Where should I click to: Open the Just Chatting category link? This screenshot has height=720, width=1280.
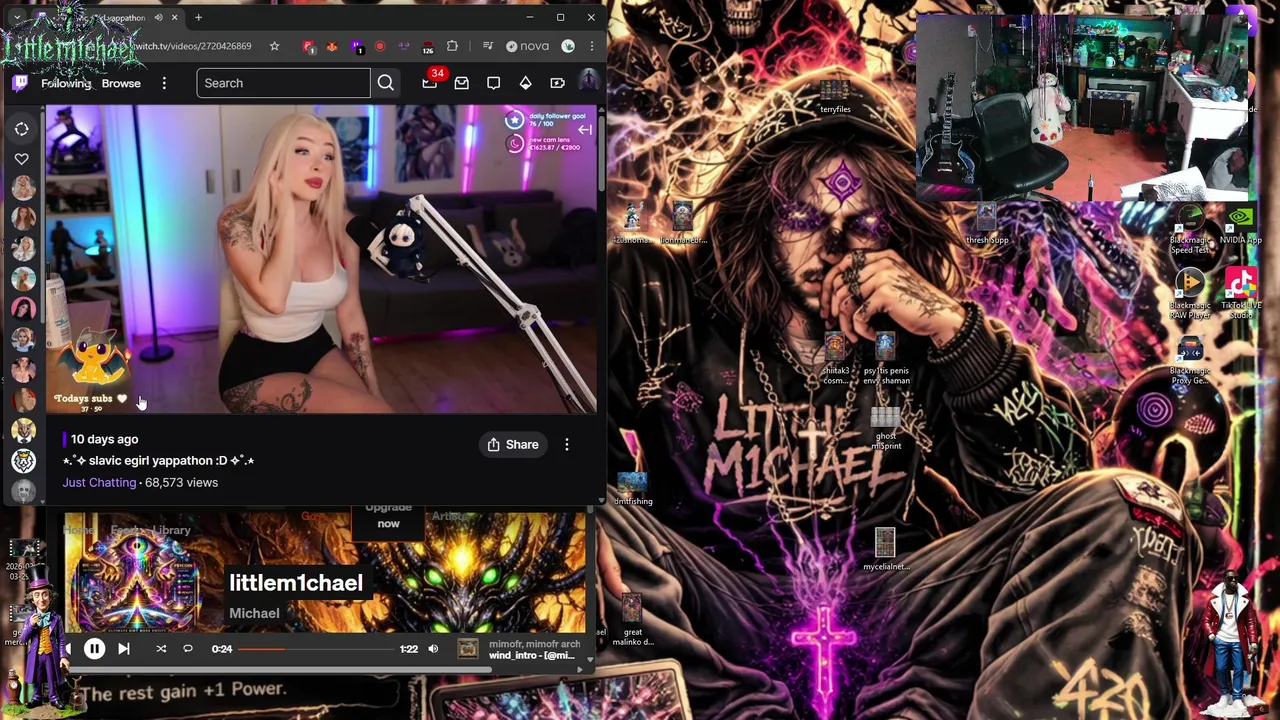click(99, 482)
